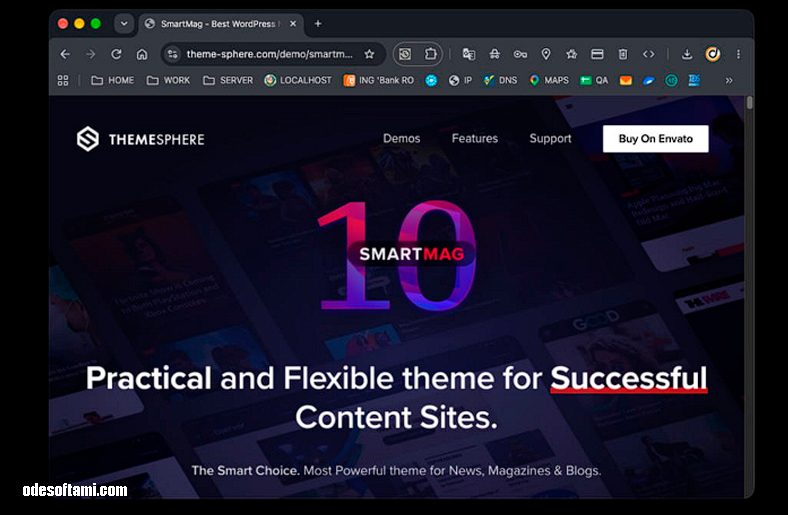Open the Support menu item
788x515 pixels.
pyautogui.click(x=550, y=139)
